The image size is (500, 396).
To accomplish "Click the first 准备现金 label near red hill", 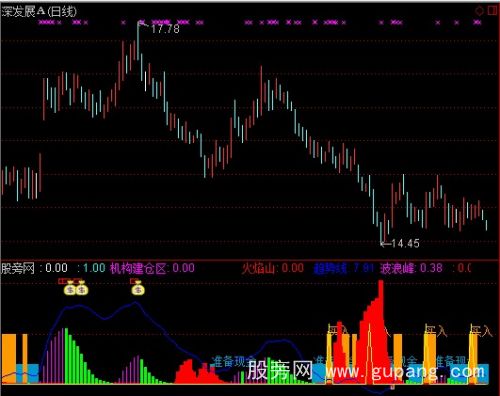I will tap(233, 361).
